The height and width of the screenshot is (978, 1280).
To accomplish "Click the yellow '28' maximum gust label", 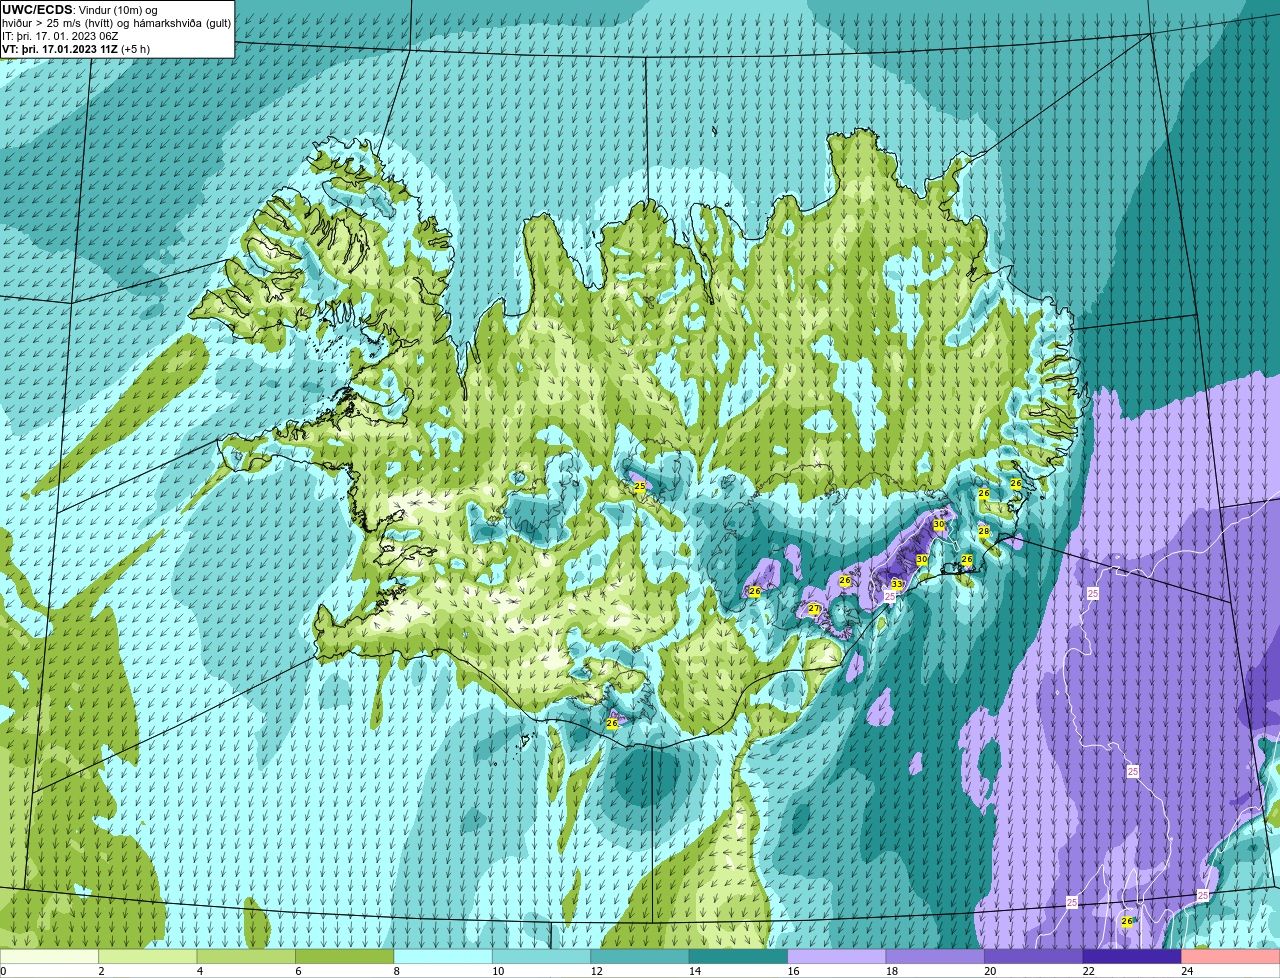I will point(983,531).
